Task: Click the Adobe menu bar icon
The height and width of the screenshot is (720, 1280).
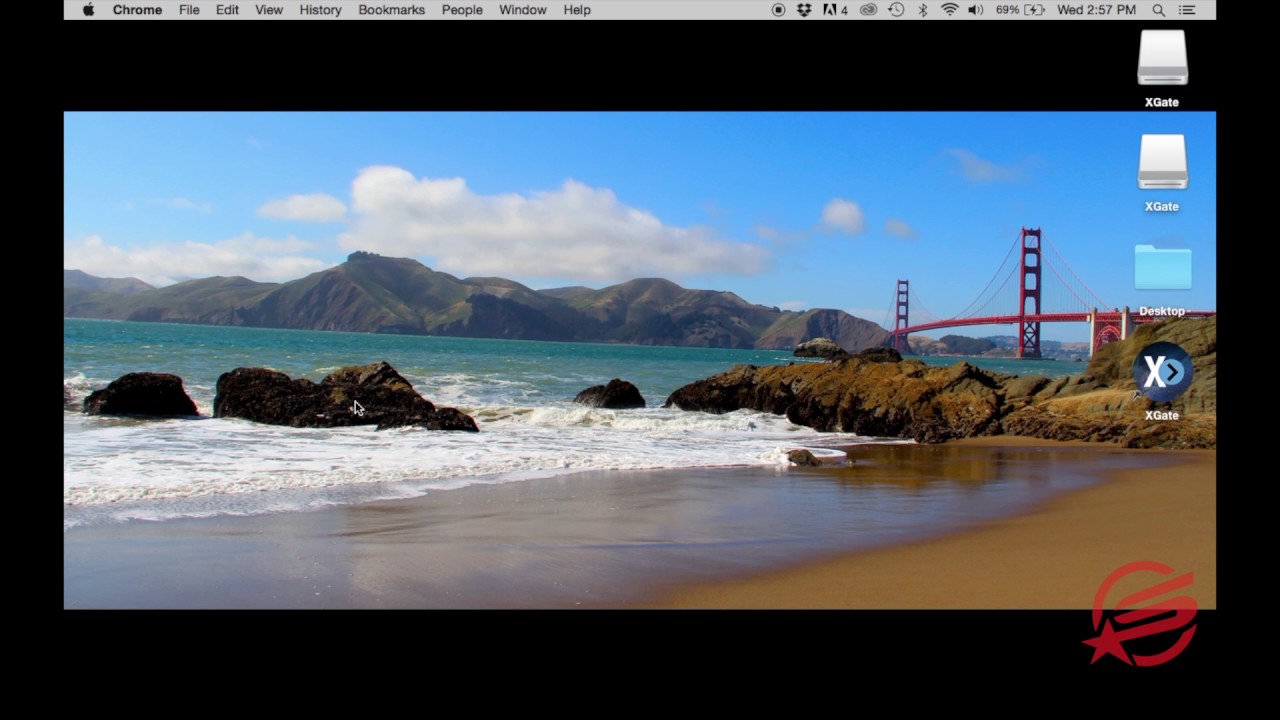Action: click(835, 10)
